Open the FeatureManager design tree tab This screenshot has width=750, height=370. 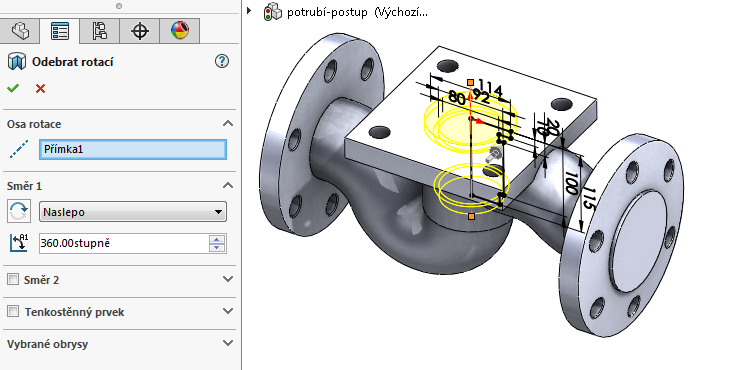(20, 32)
